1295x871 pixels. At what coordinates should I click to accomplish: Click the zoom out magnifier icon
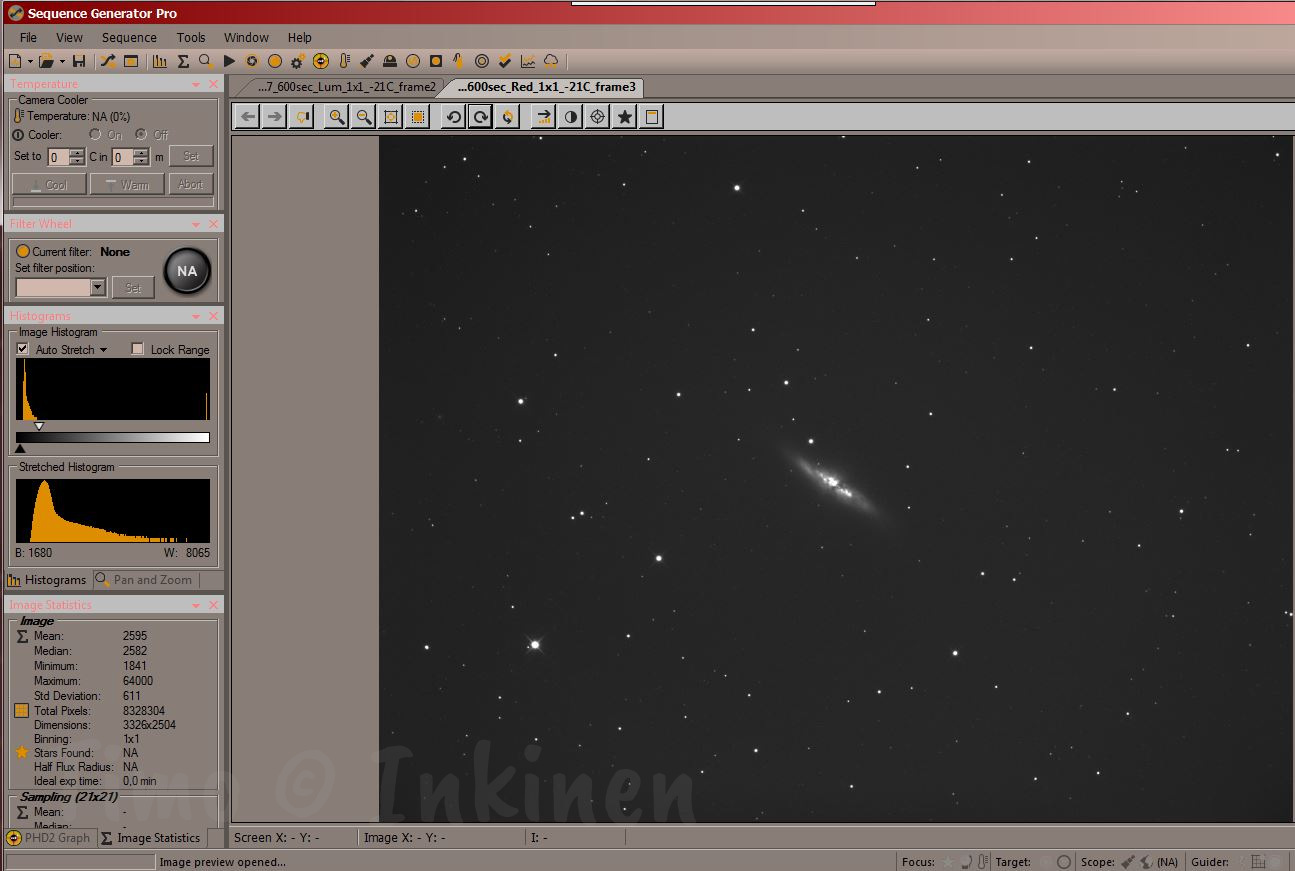click(x=364, y=117)
